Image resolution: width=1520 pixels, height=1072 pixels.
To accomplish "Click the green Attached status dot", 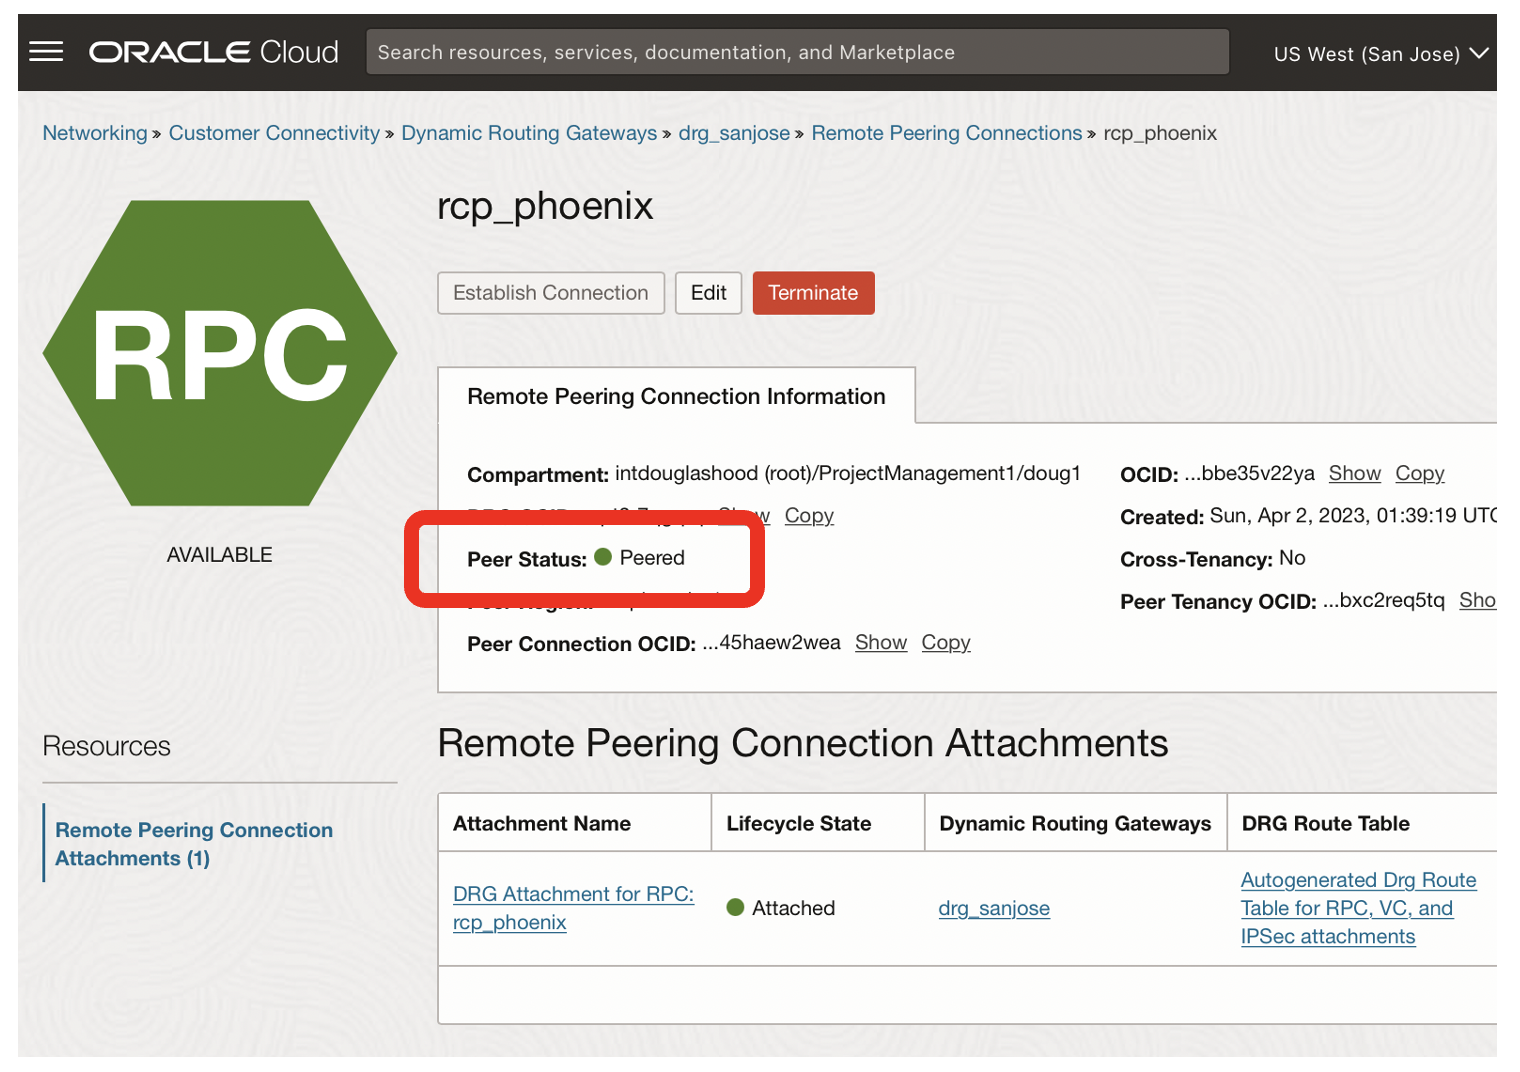I will [736, 907].
